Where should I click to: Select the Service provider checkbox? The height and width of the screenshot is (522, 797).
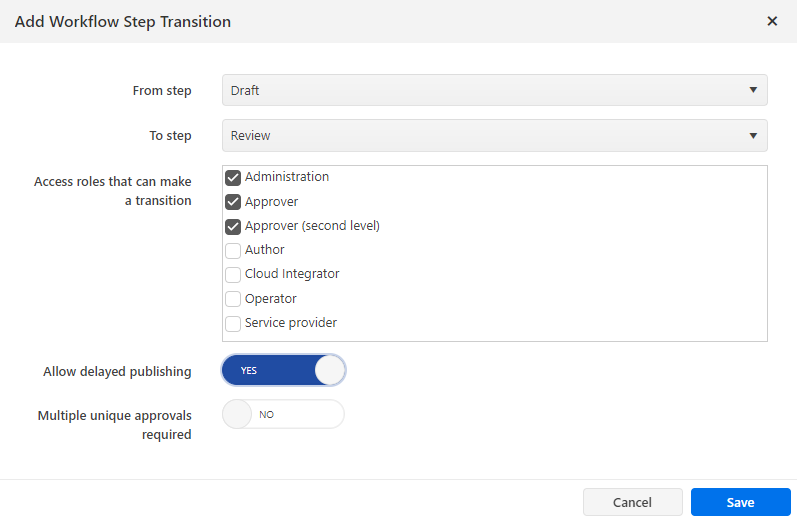click(233, 324)
